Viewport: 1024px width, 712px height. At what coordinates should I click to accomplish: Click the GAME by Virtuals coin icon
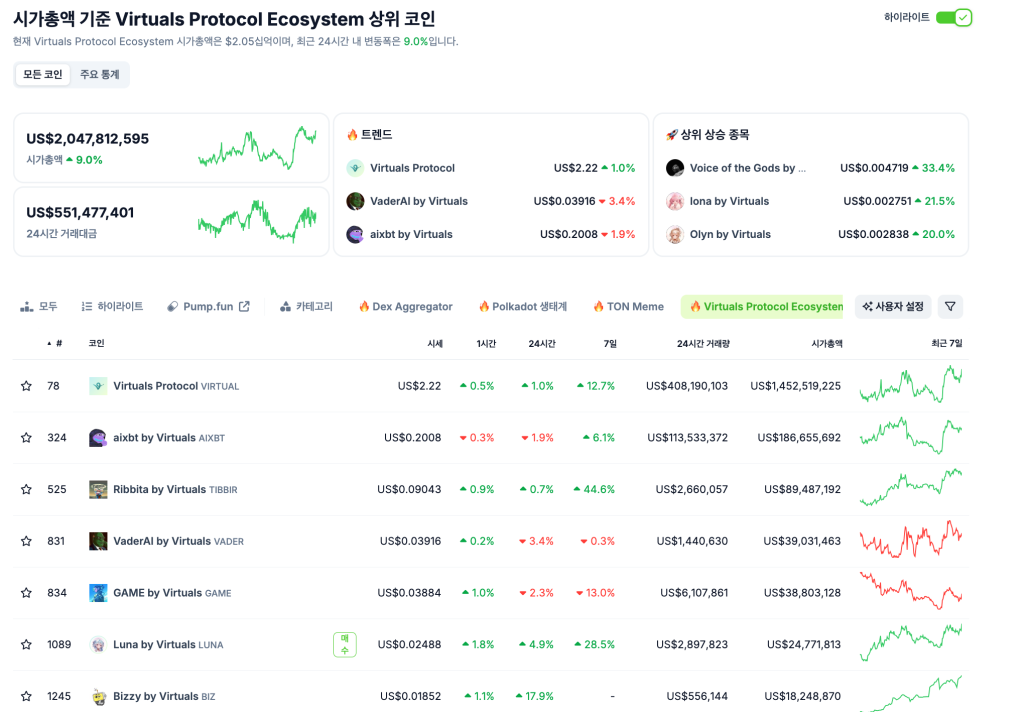click(x=98, y=593)
